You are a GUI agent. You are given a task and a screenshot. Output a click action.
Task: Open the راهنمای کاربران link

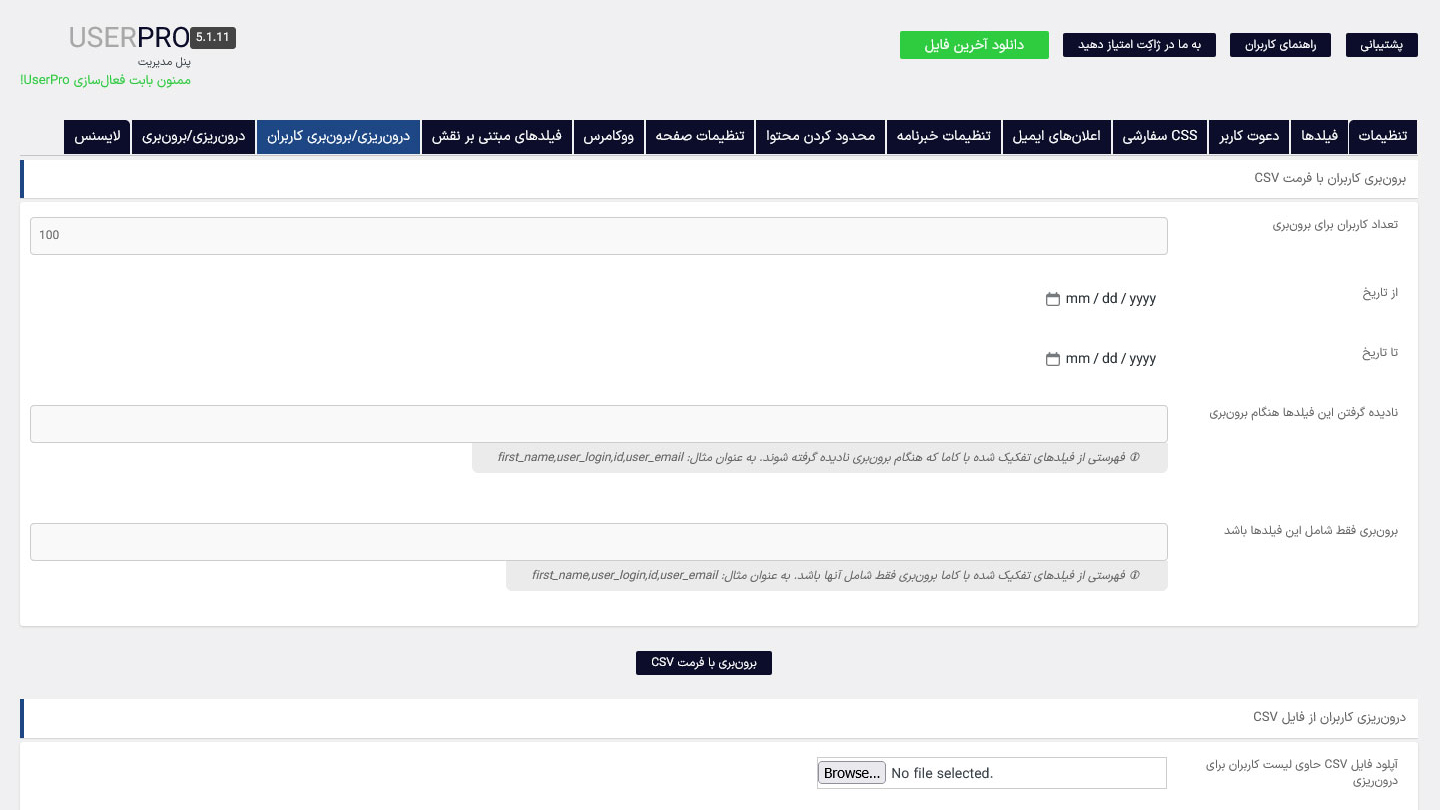tap(1281, 45)
